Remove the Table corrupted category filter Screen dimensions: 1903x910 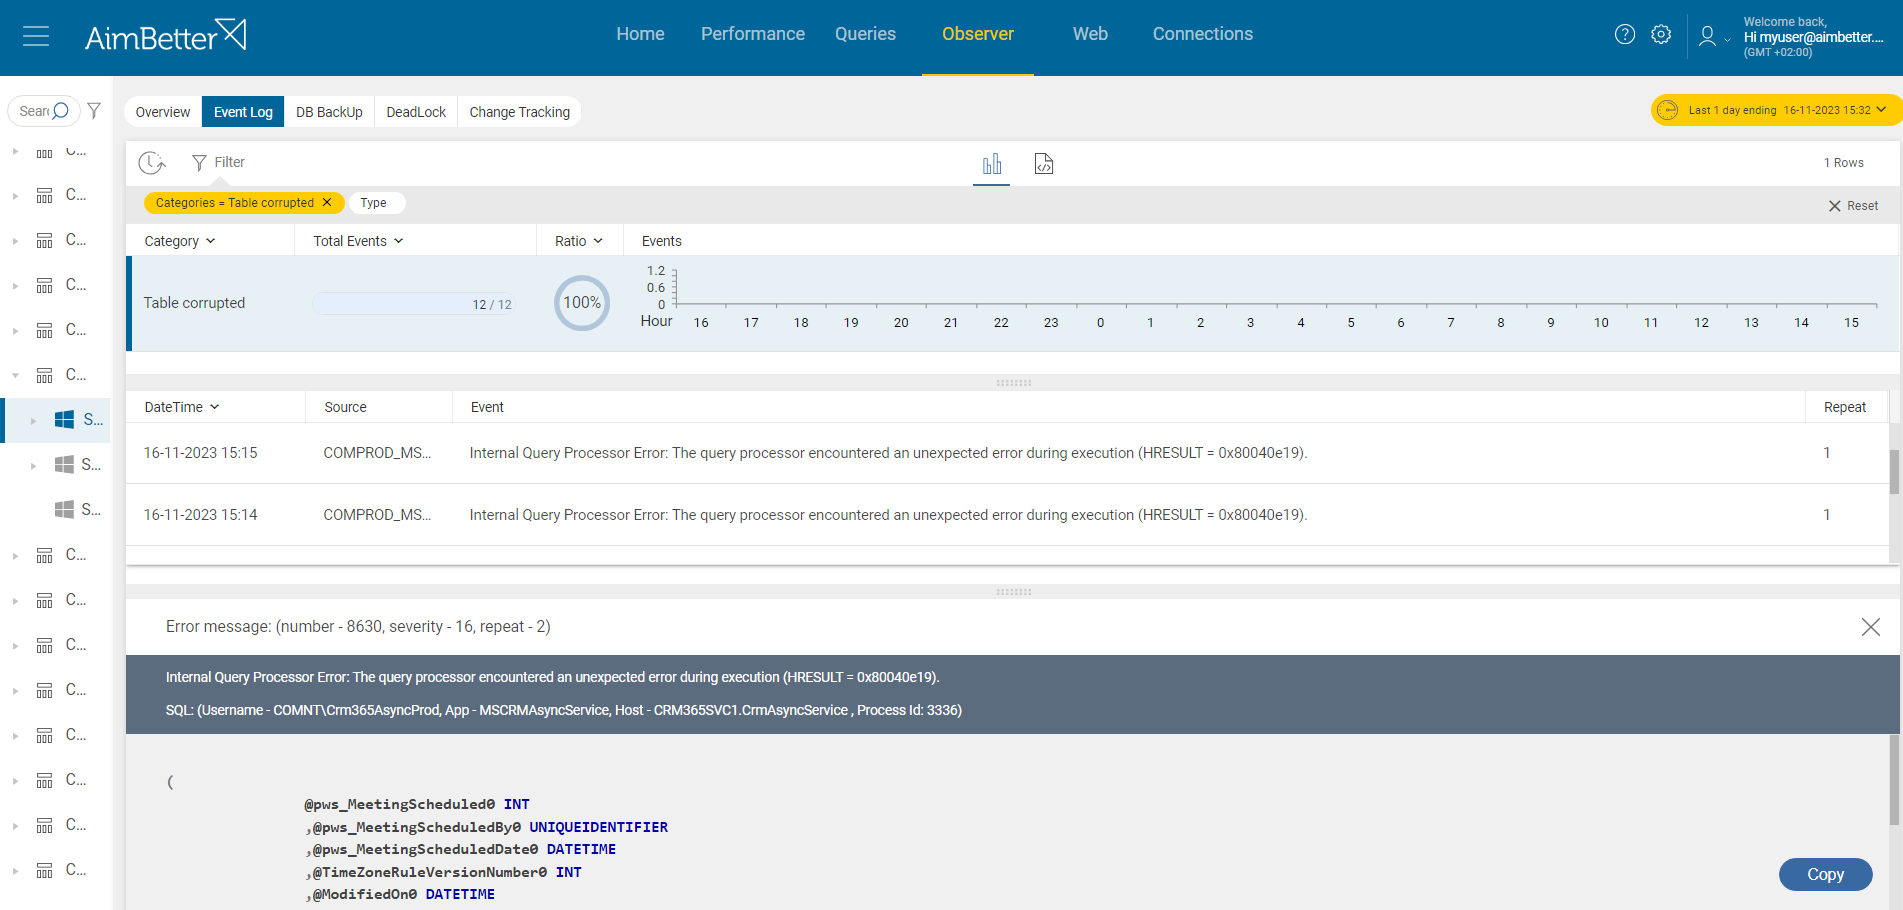click(x=327, y=202)
